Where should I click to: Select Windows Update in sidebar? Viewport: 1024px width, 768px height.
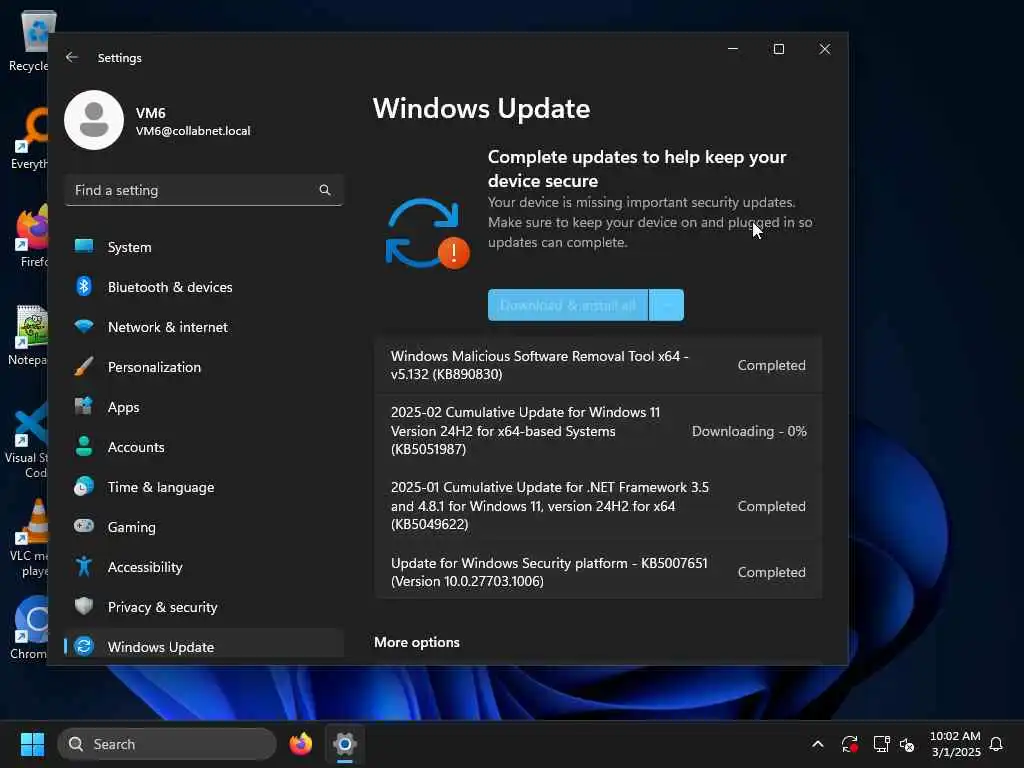point(204,644)
